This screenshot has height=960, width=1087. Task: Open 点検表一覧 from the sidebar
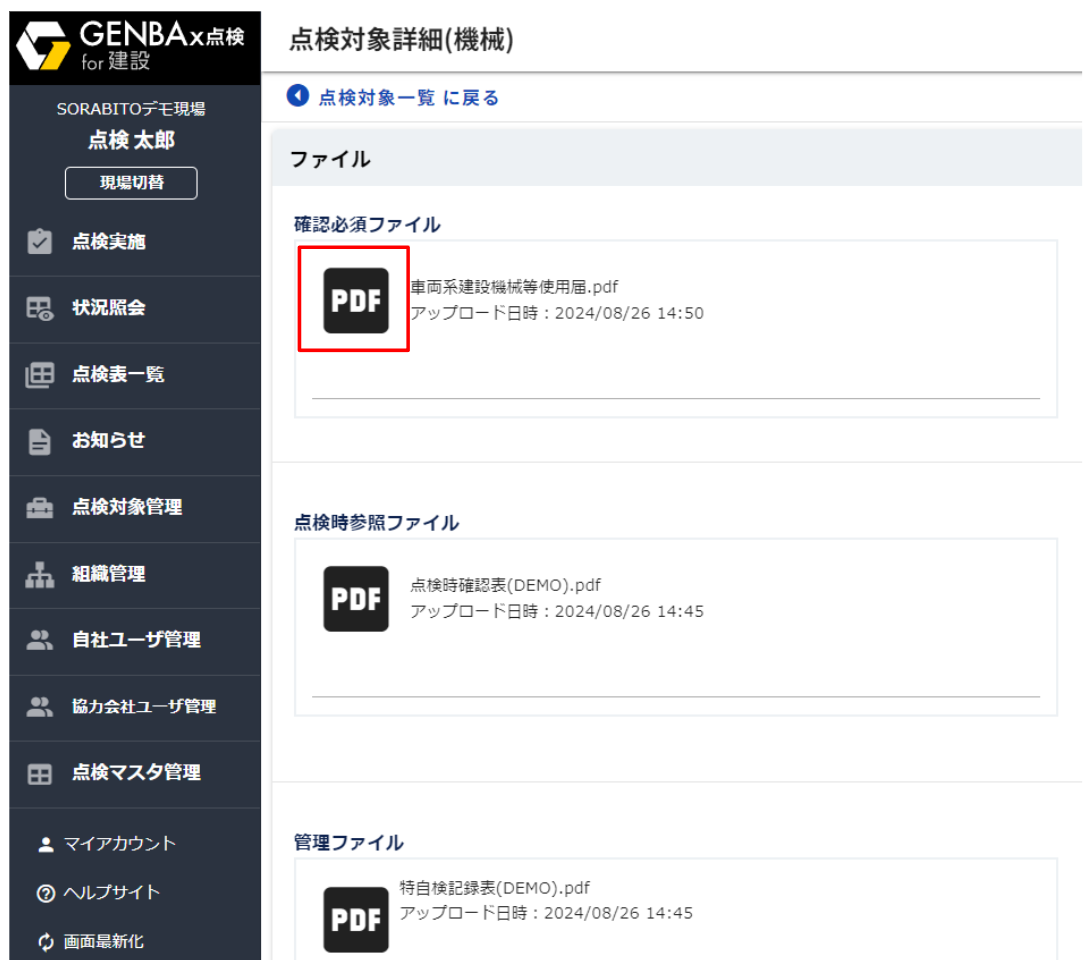(x=118, y=375)
